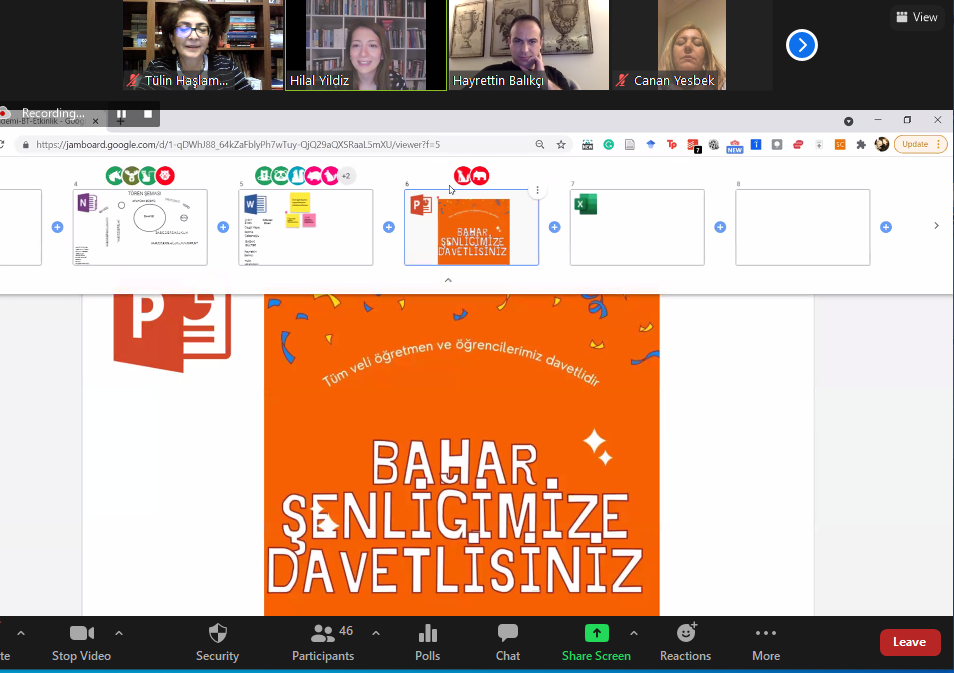Expand the Share Screen options arrow
Viewport: 954px width, 673px height.
pos(633,633)
